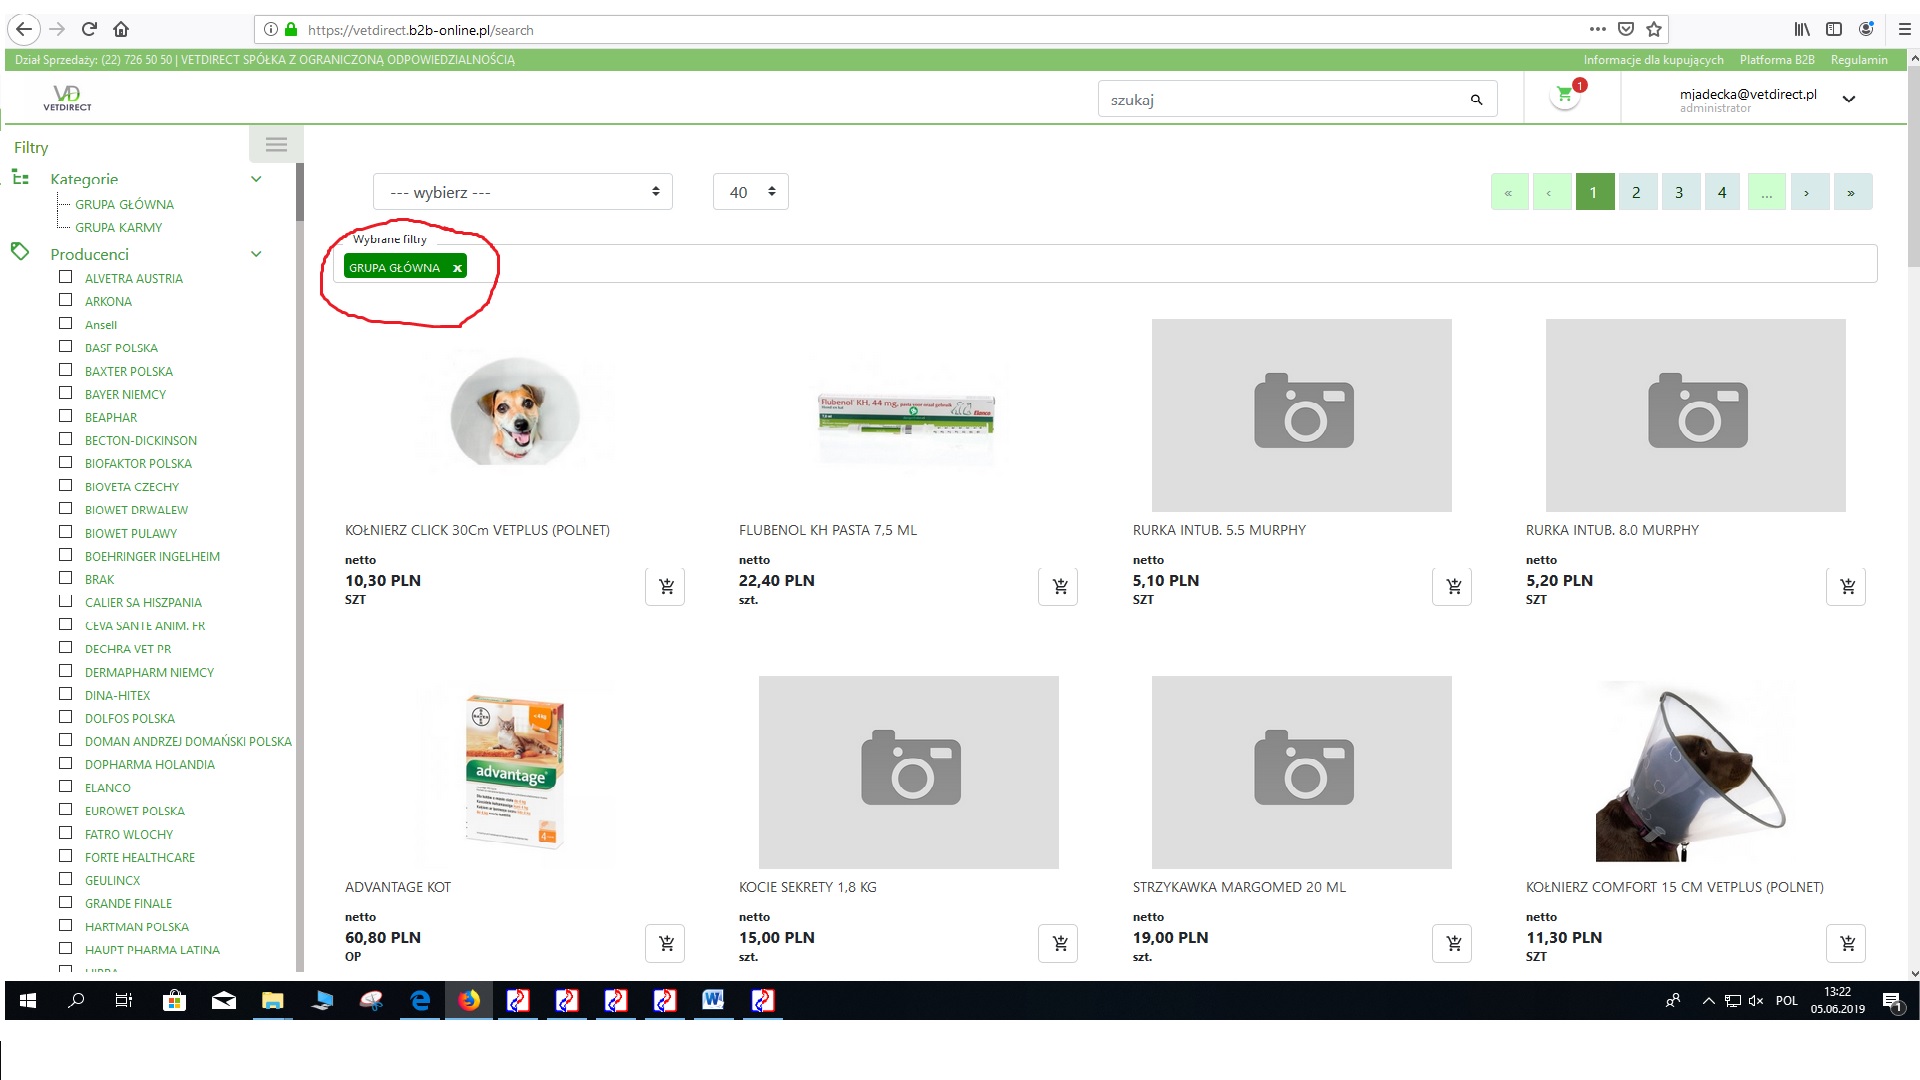
Task: Open Informacje dla kupujących link
Action: [1652, 60]
